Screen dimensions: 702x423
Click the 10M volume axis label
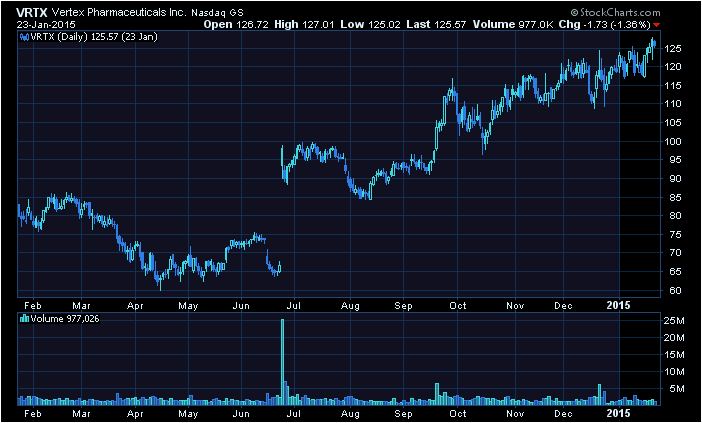point(674,372)
